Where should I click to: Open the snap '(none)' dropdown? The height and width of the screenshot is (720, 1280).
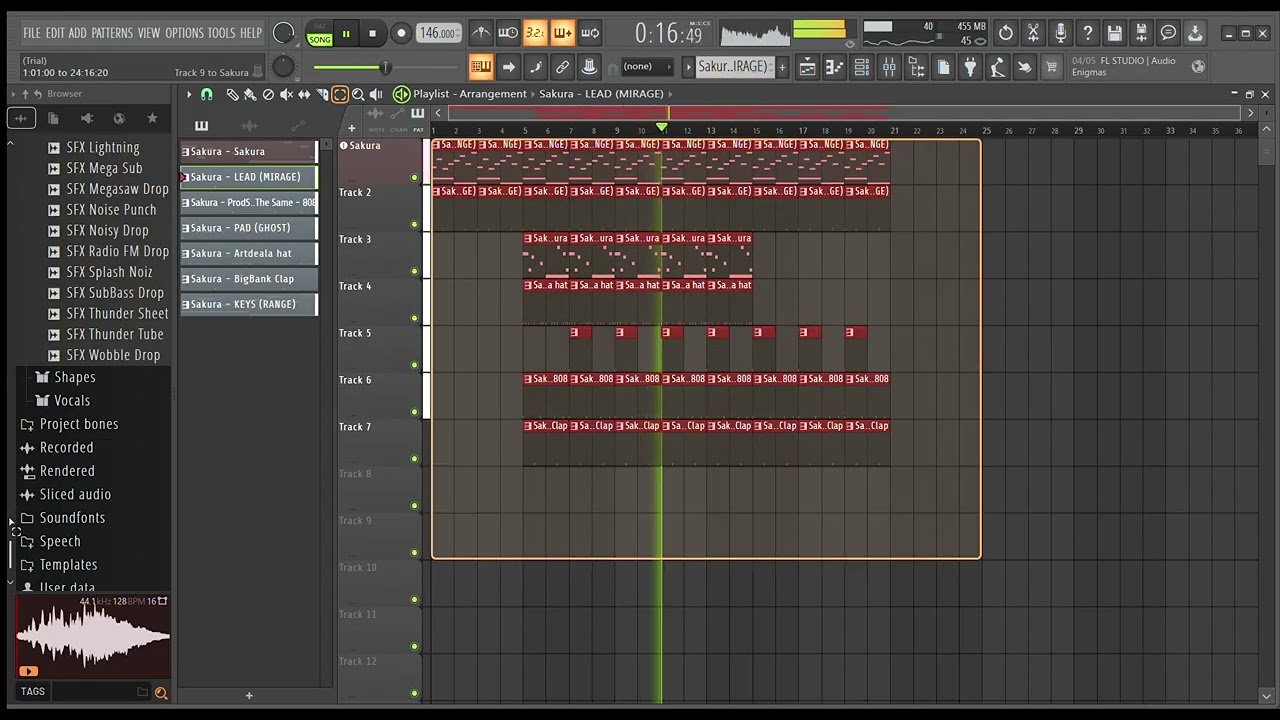coord(645,67)
